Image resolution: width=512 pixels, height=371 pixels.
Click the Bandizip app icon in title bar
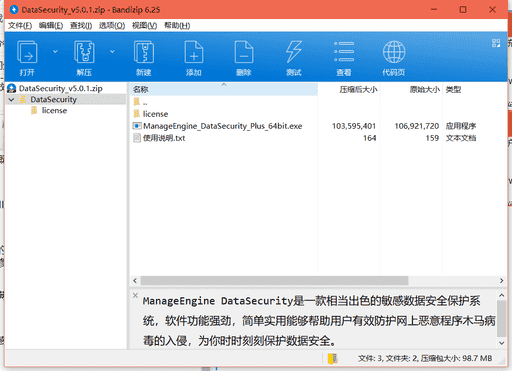click(14, 10)
